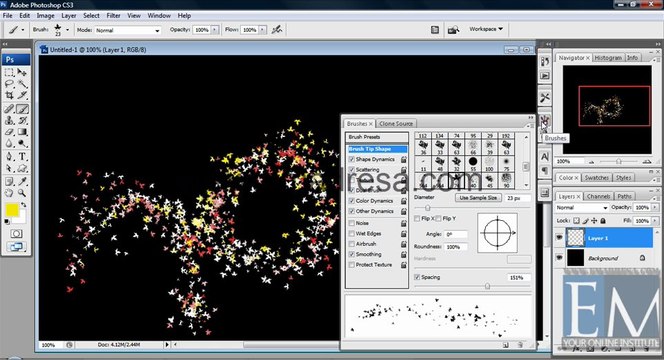Select the Dodge tool
This screenshot has width=664, height=360.
pos(22,144)
